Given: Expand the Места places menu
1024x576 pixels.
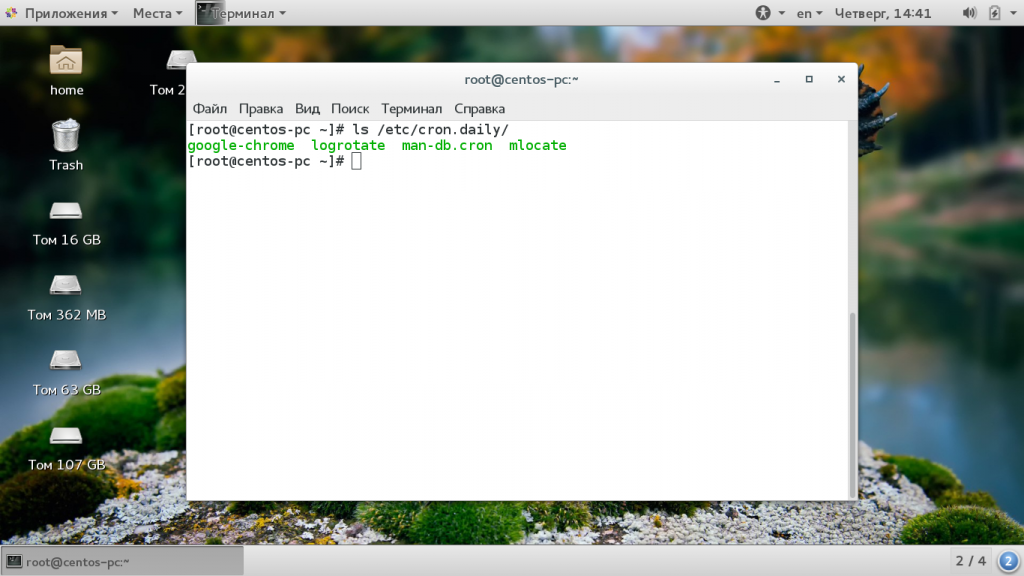Looking at the screenshot, I should point(157,13).
